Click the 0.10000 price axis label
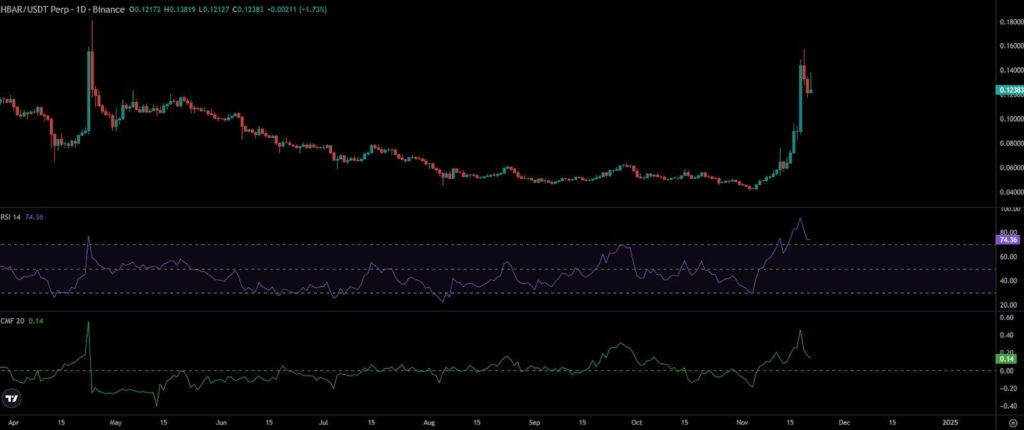1024x430 pixels. click(x=1010, y=119)
